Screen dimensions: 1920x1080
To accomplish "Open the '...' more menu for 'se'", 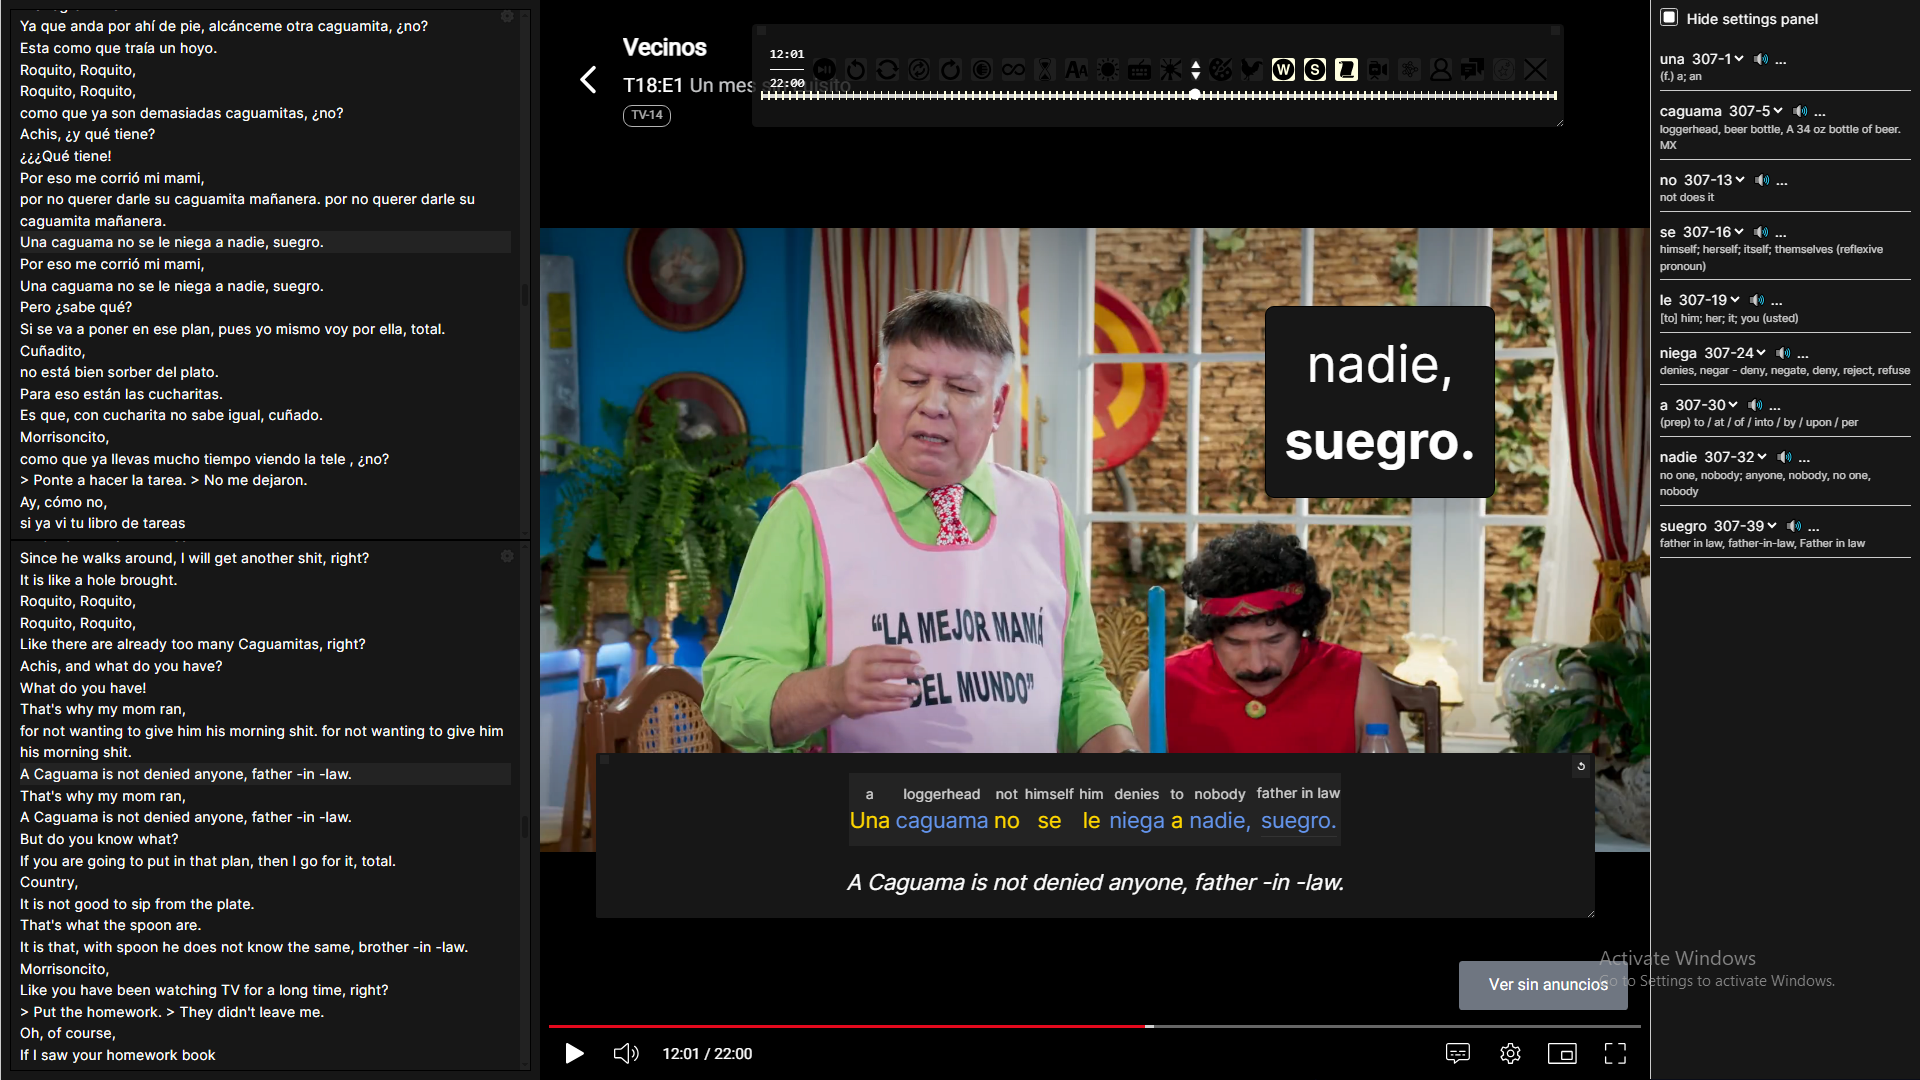I will pos(1781,233).
